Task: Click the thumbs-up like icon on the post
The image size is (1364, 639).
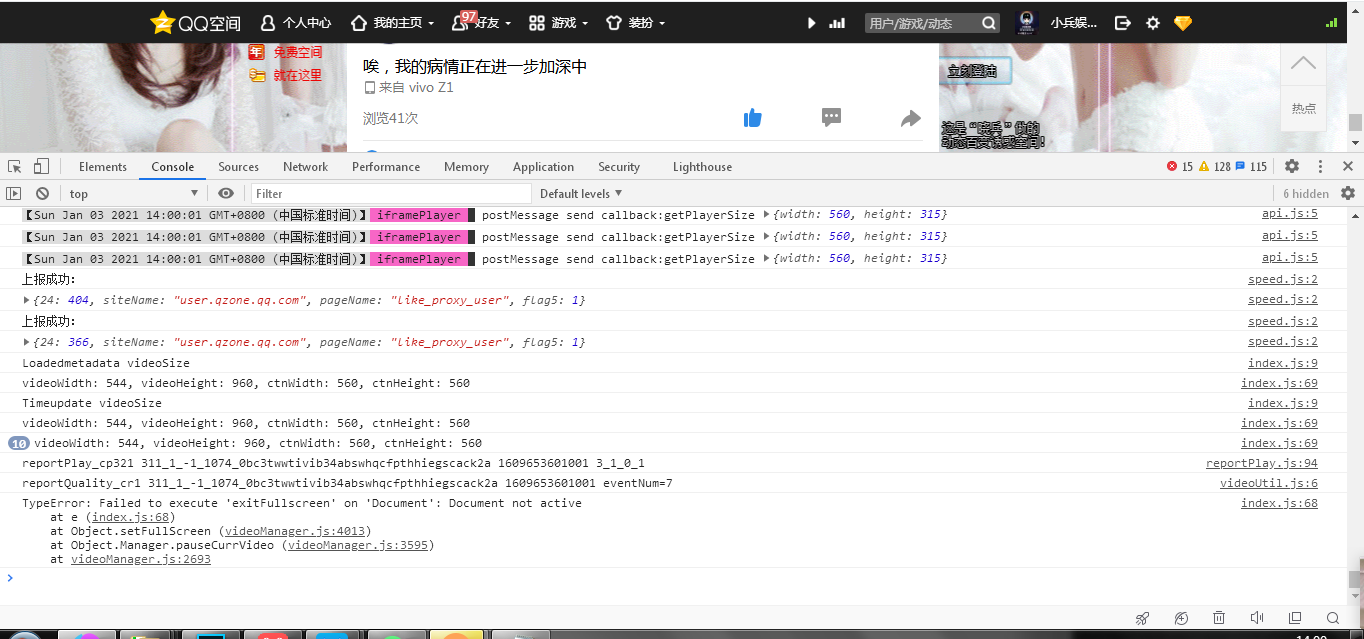Action: (x=753, y=118)
